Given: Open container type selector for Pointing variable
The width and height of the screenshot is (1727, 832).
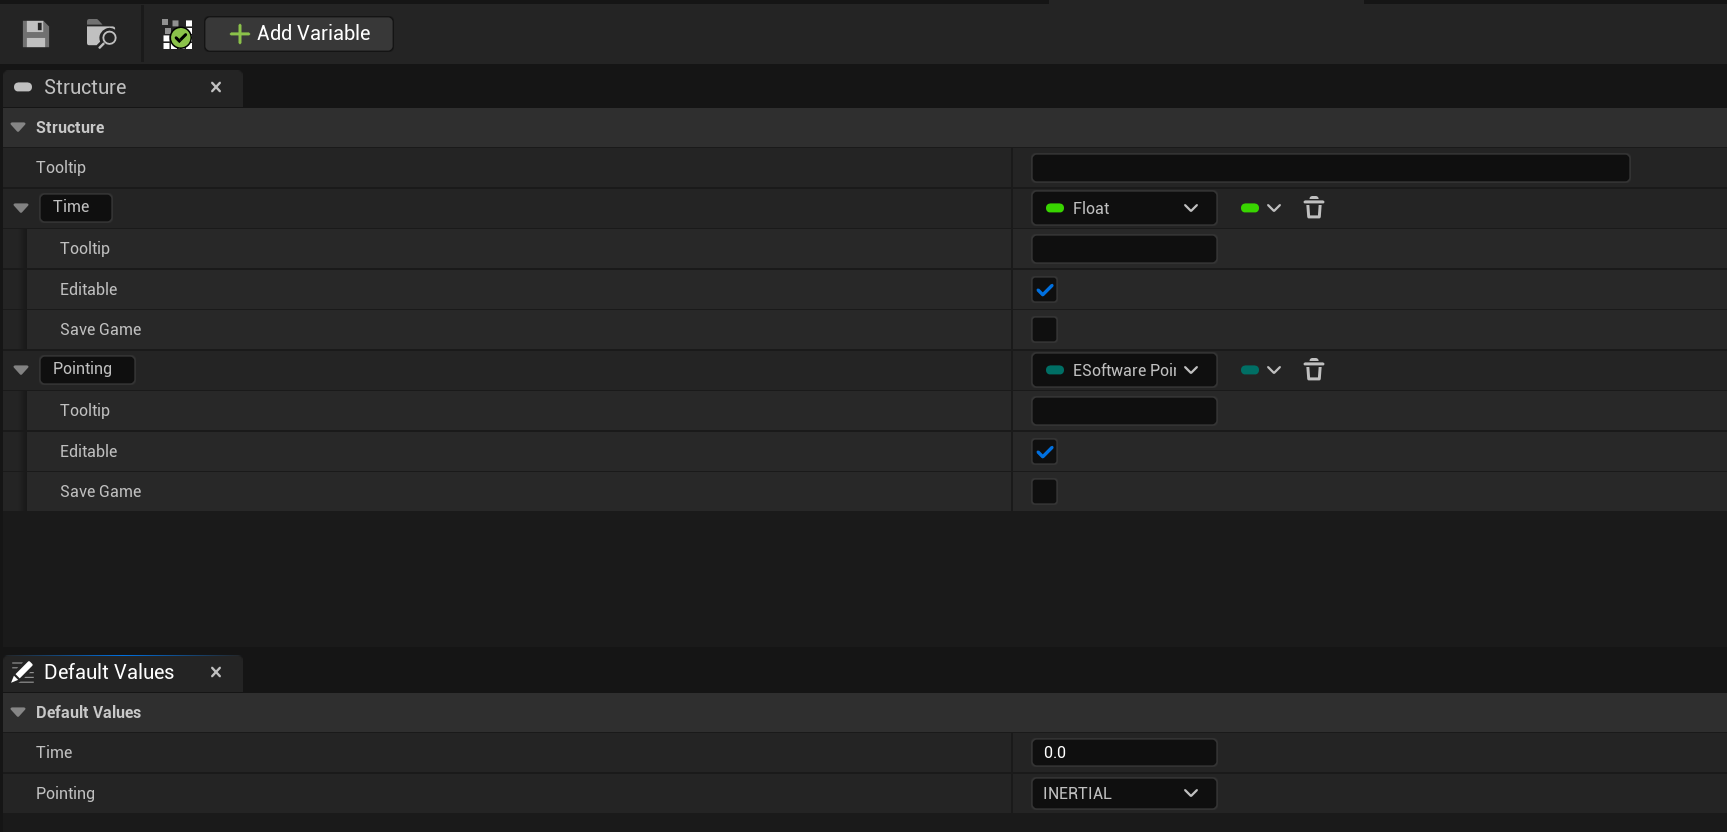Looking at the screenshot, I should [1260, 370].
